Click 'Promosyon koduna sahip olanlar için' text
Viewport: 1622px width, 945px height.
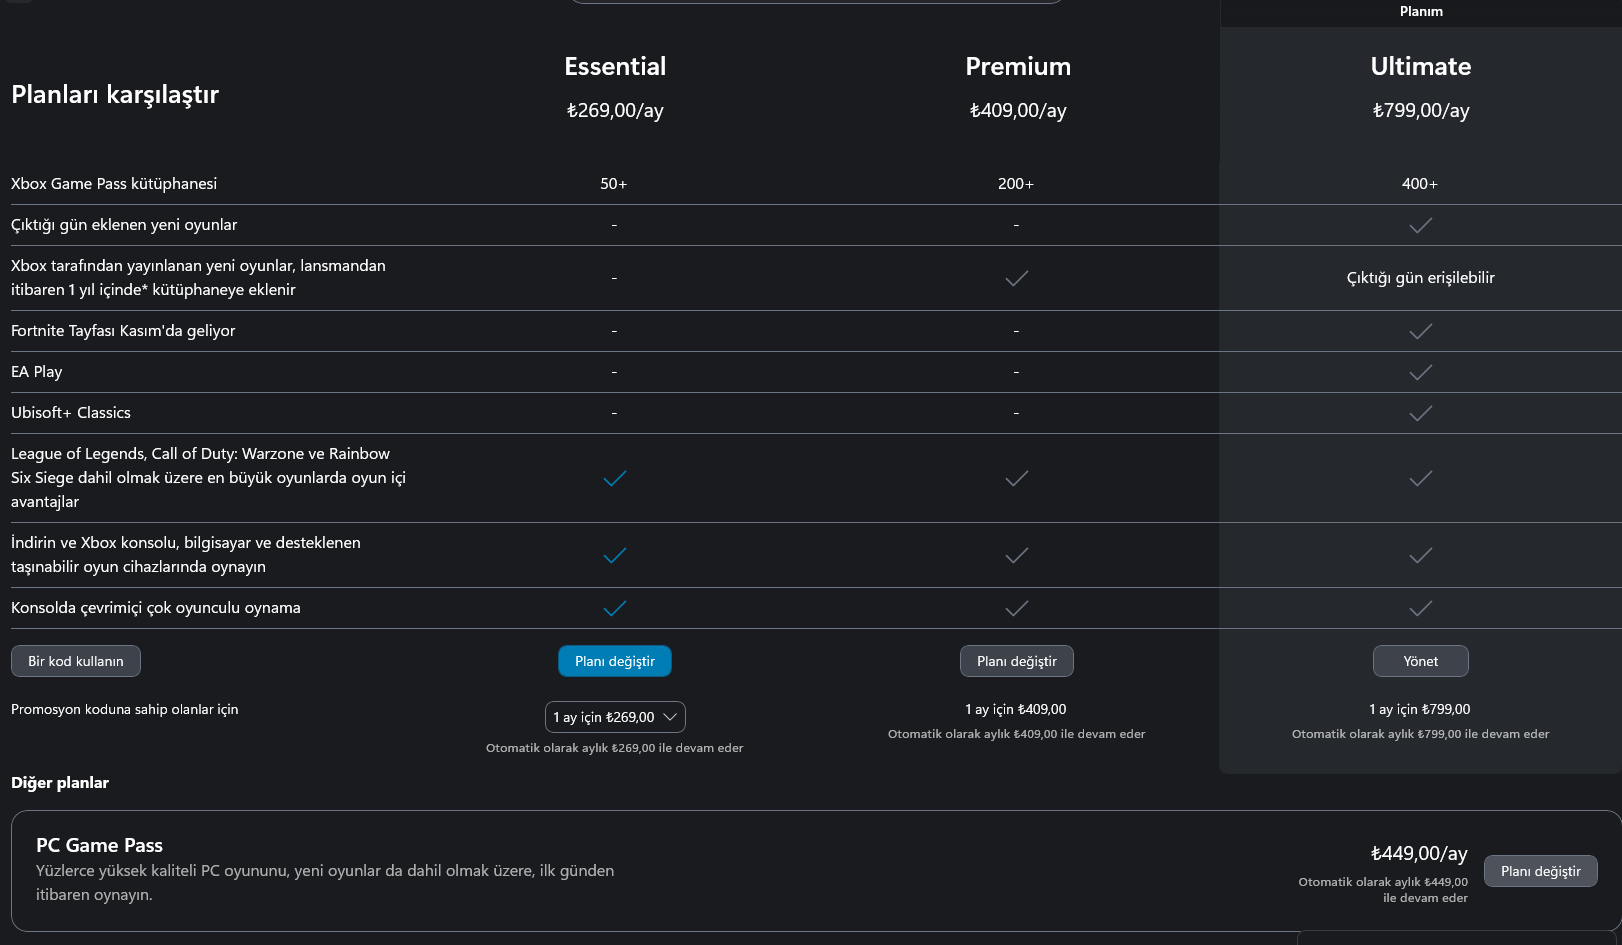point(125,709)
